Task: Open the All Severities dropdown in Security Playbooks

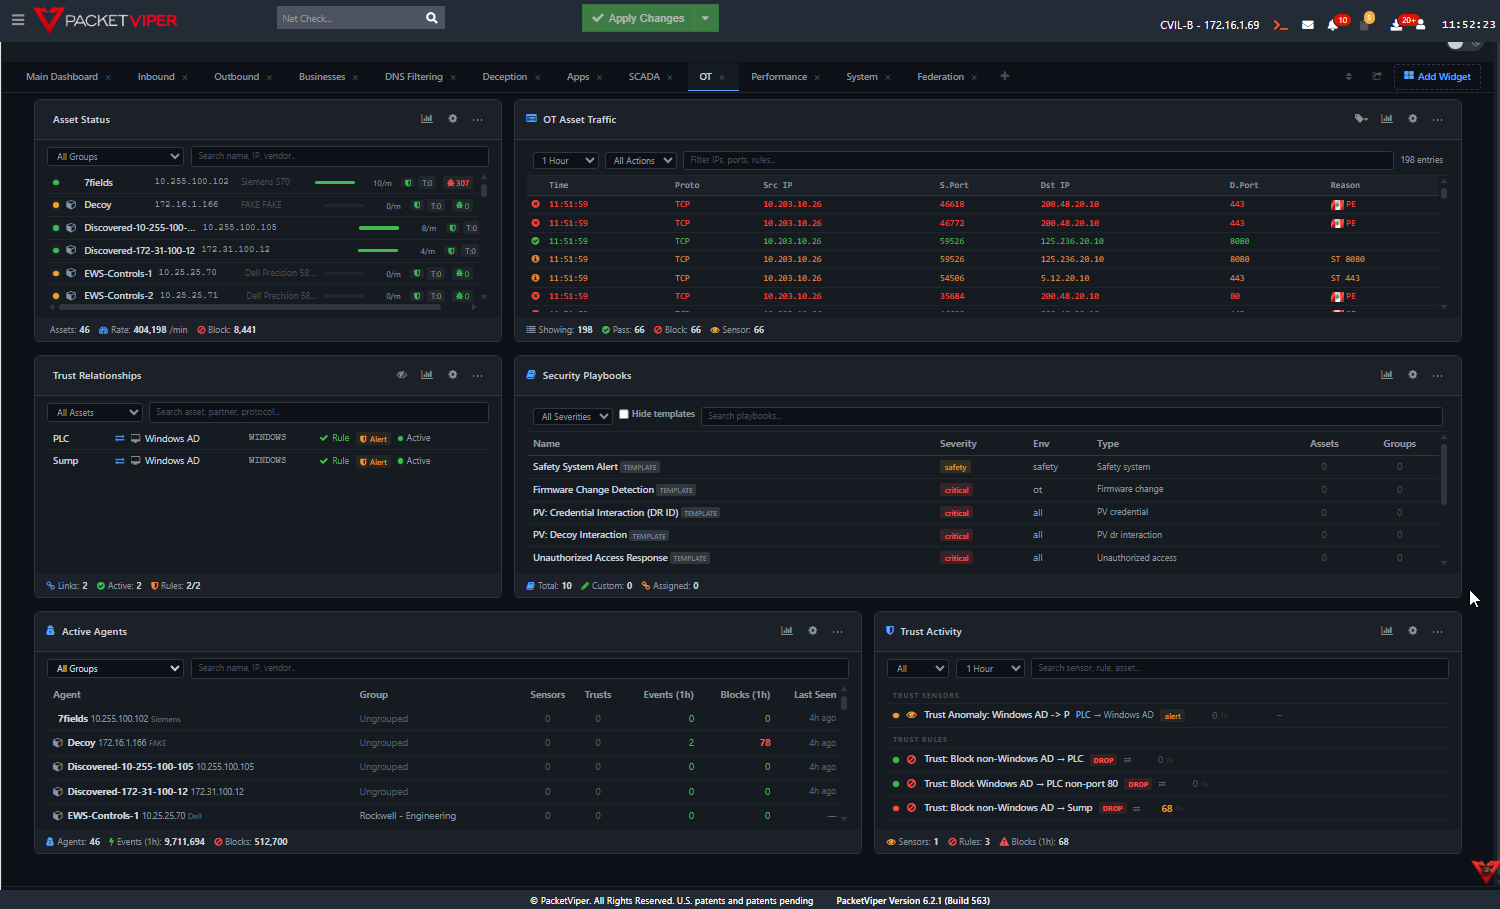Action: tap(572, 415)
